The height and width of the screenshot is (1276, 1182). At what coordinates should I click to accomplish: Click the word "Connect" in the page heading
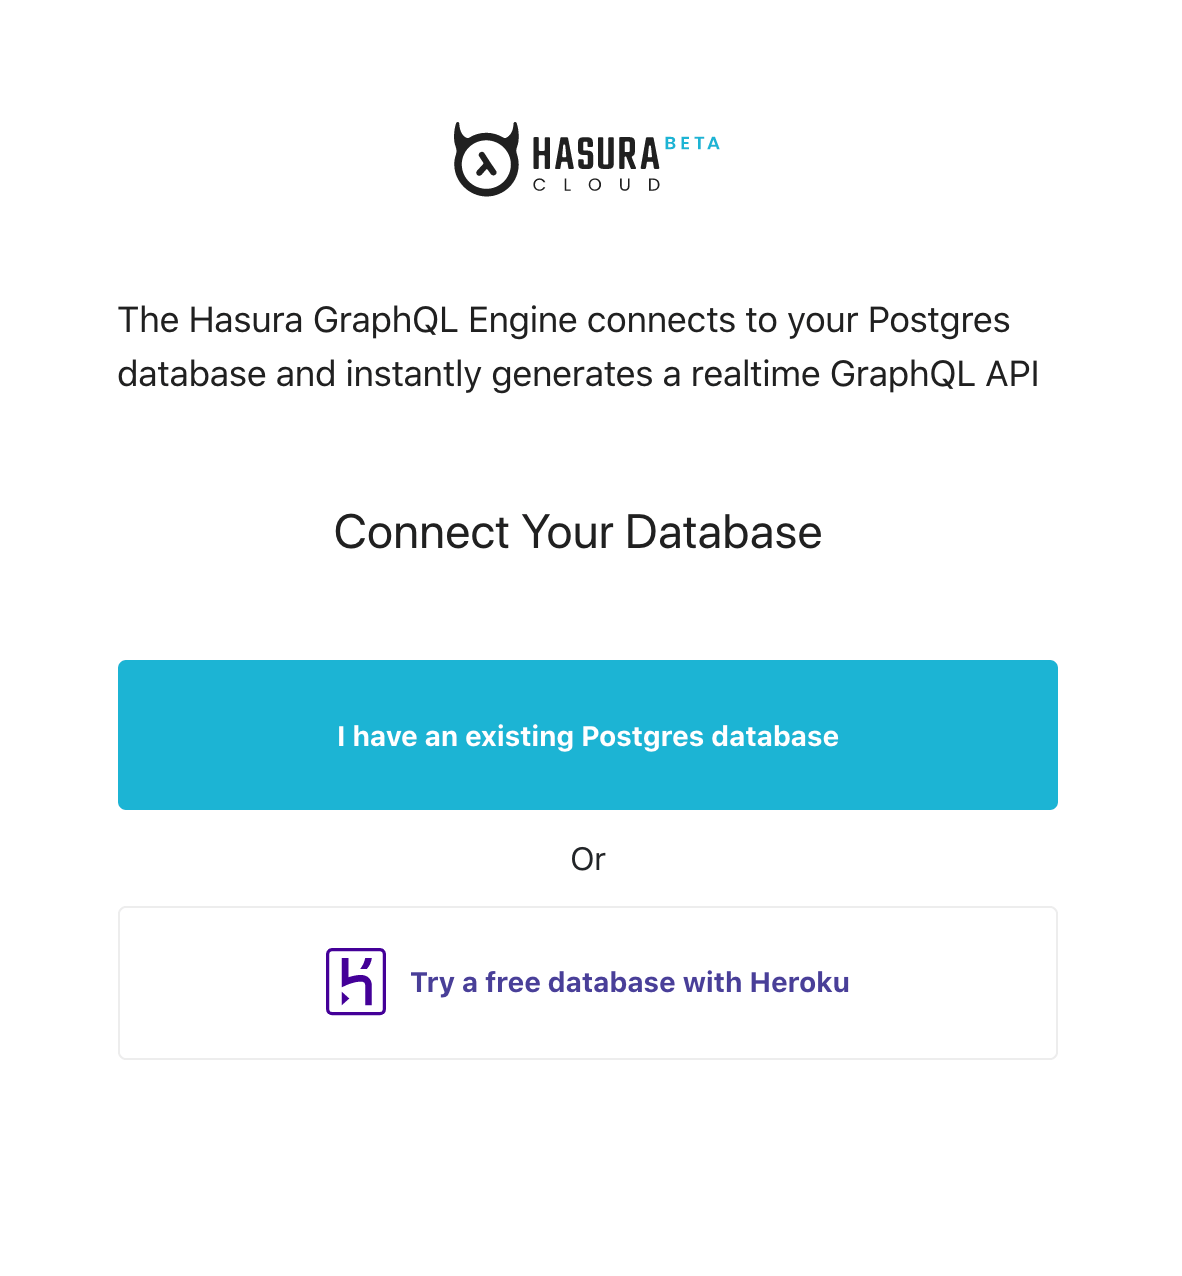pyautogui.click(x=423, y=532)
